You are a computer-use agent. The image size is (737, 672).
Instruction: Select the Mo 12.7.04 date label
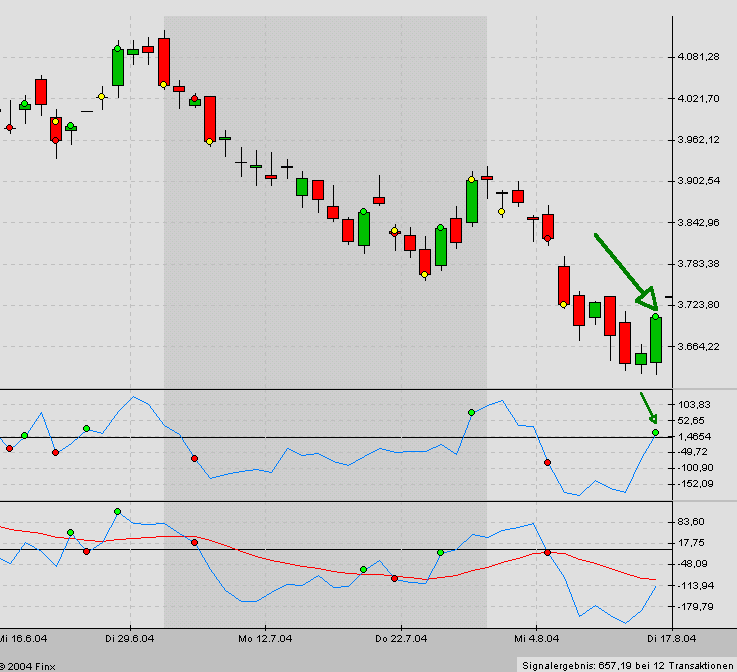click(264, 637)
